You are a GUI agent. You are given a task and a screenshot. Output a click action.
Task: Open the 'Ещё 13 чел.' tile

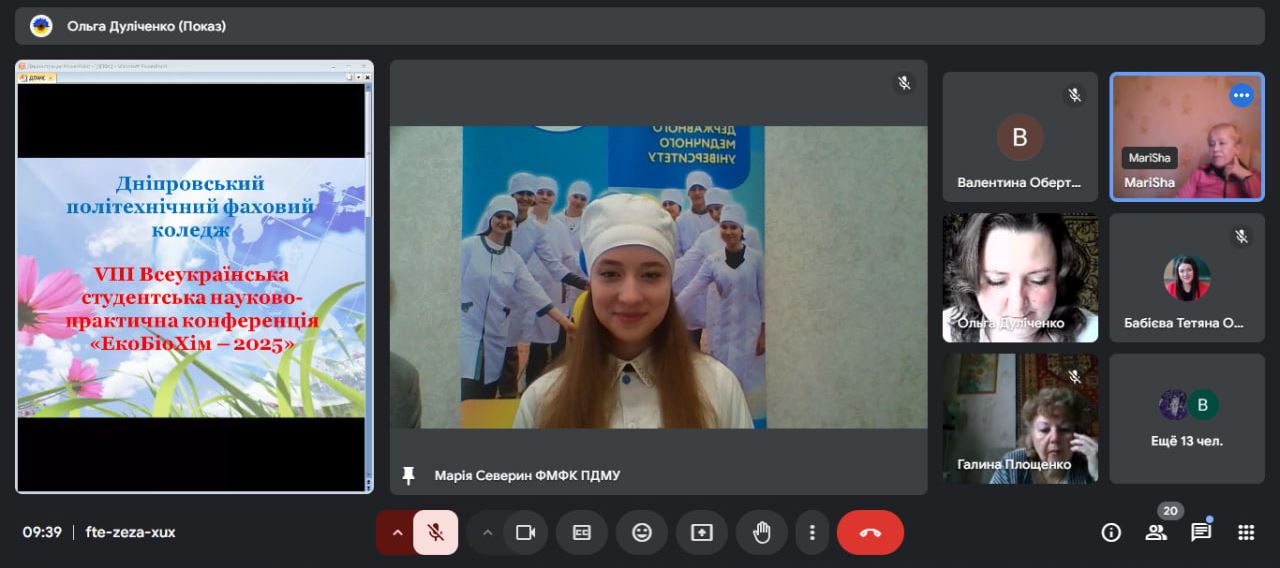1186,418
